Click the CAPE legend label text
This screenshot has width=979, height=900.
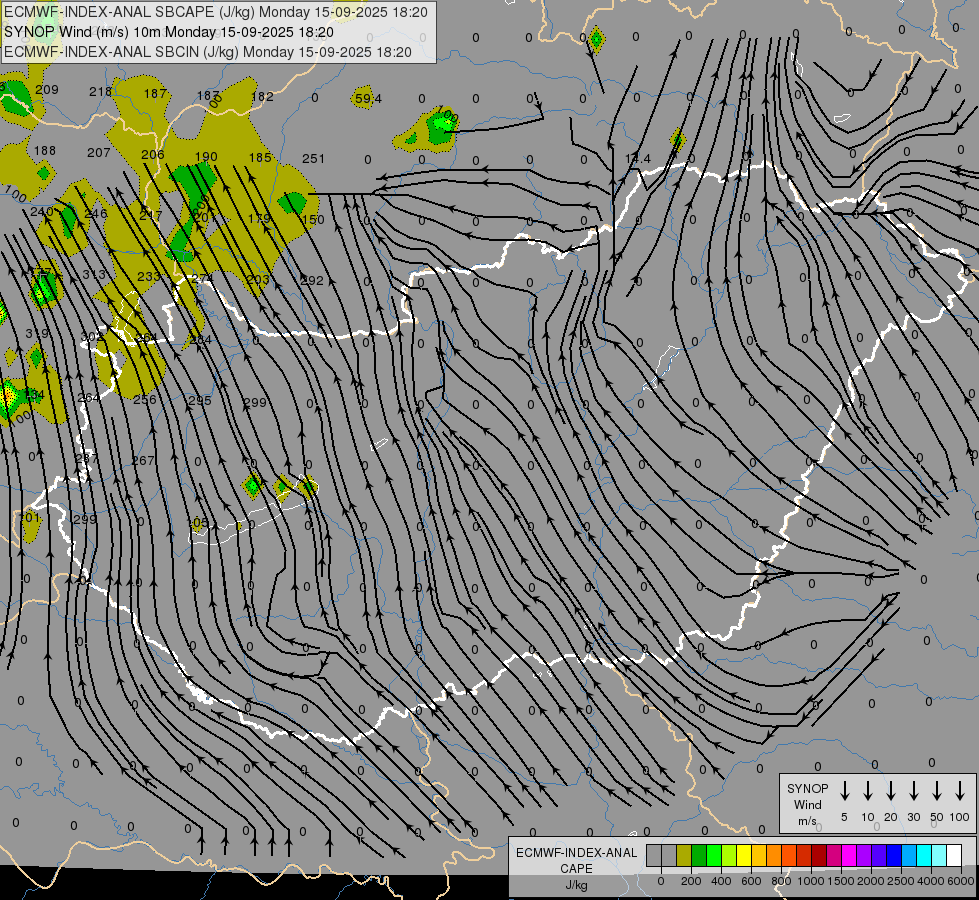(x=576, y=868)
